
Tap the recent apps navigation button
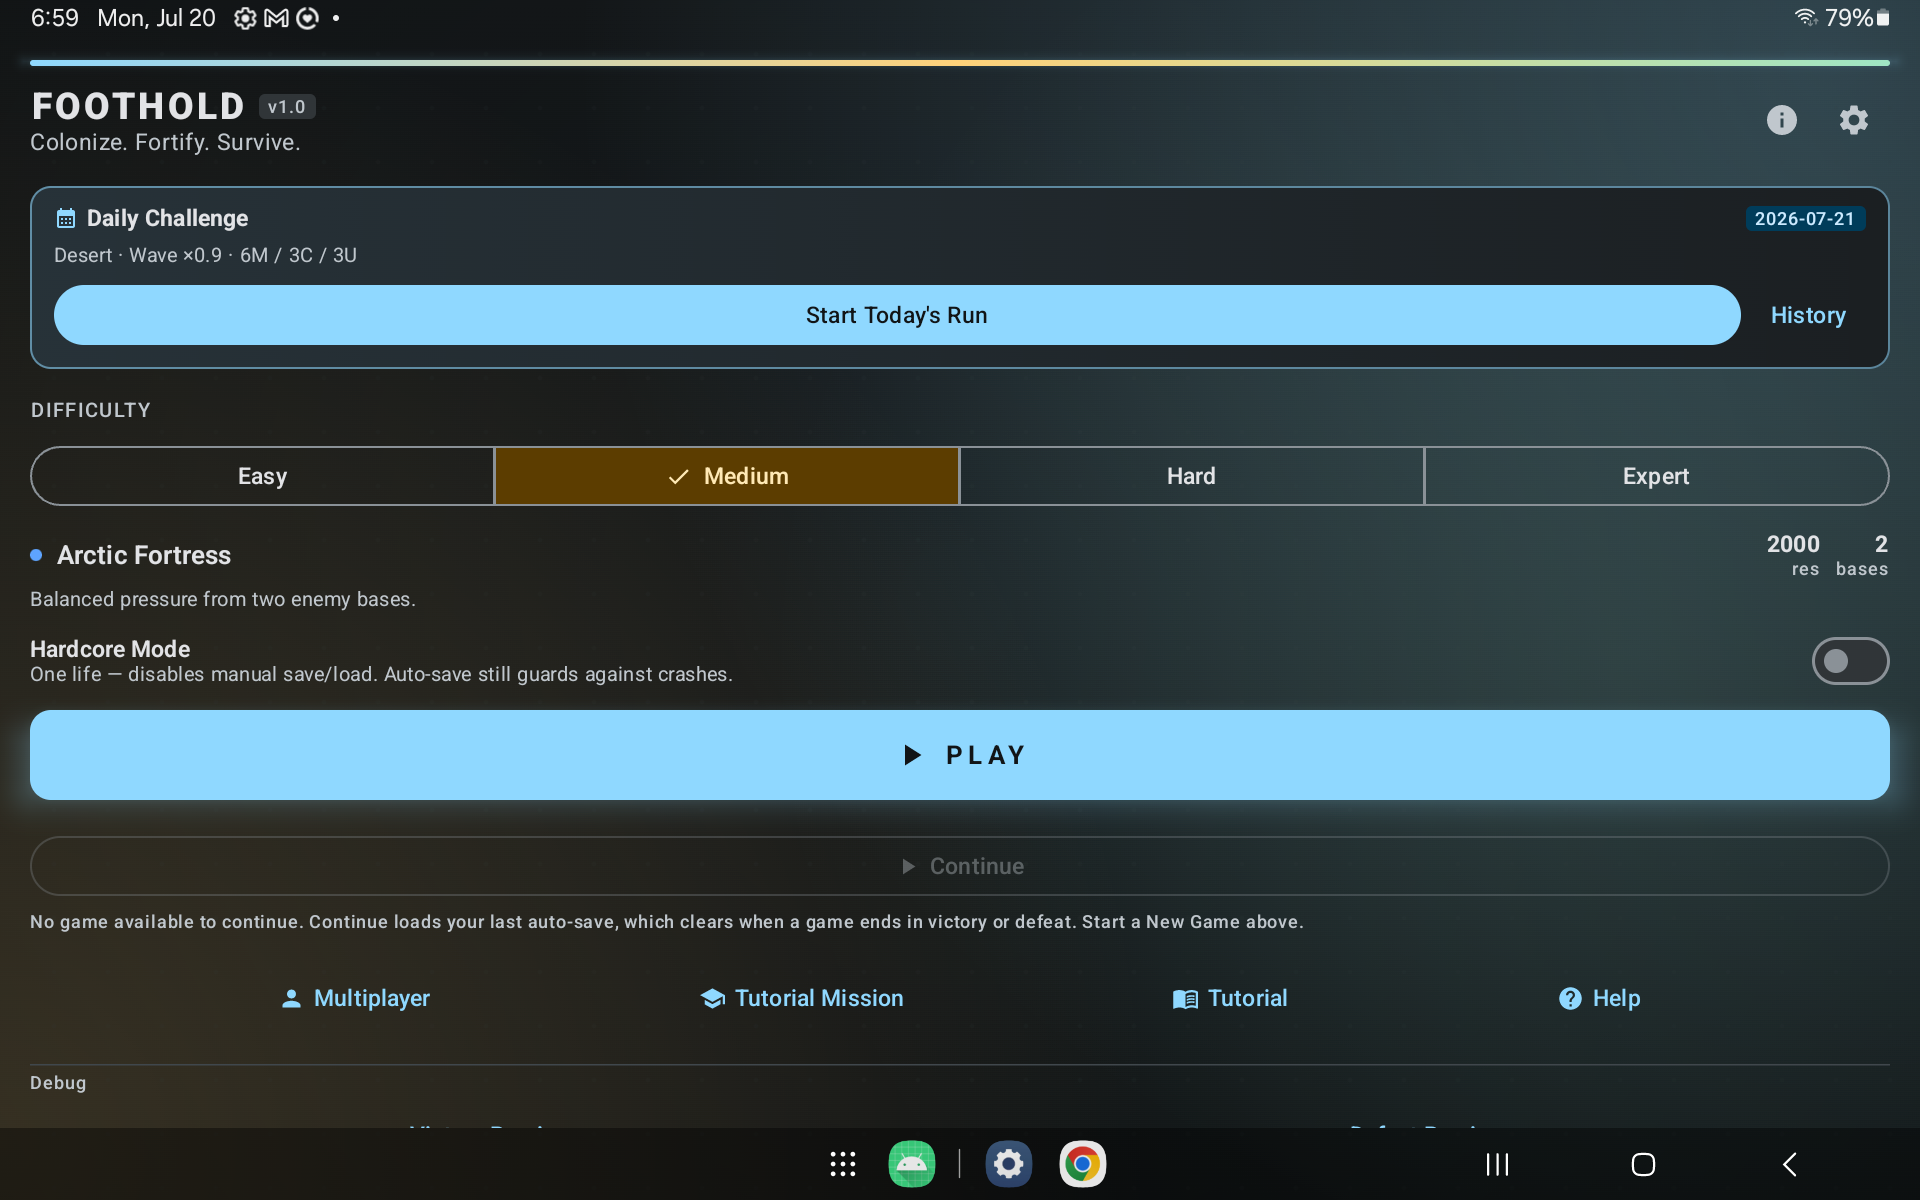(1497, 1164)
